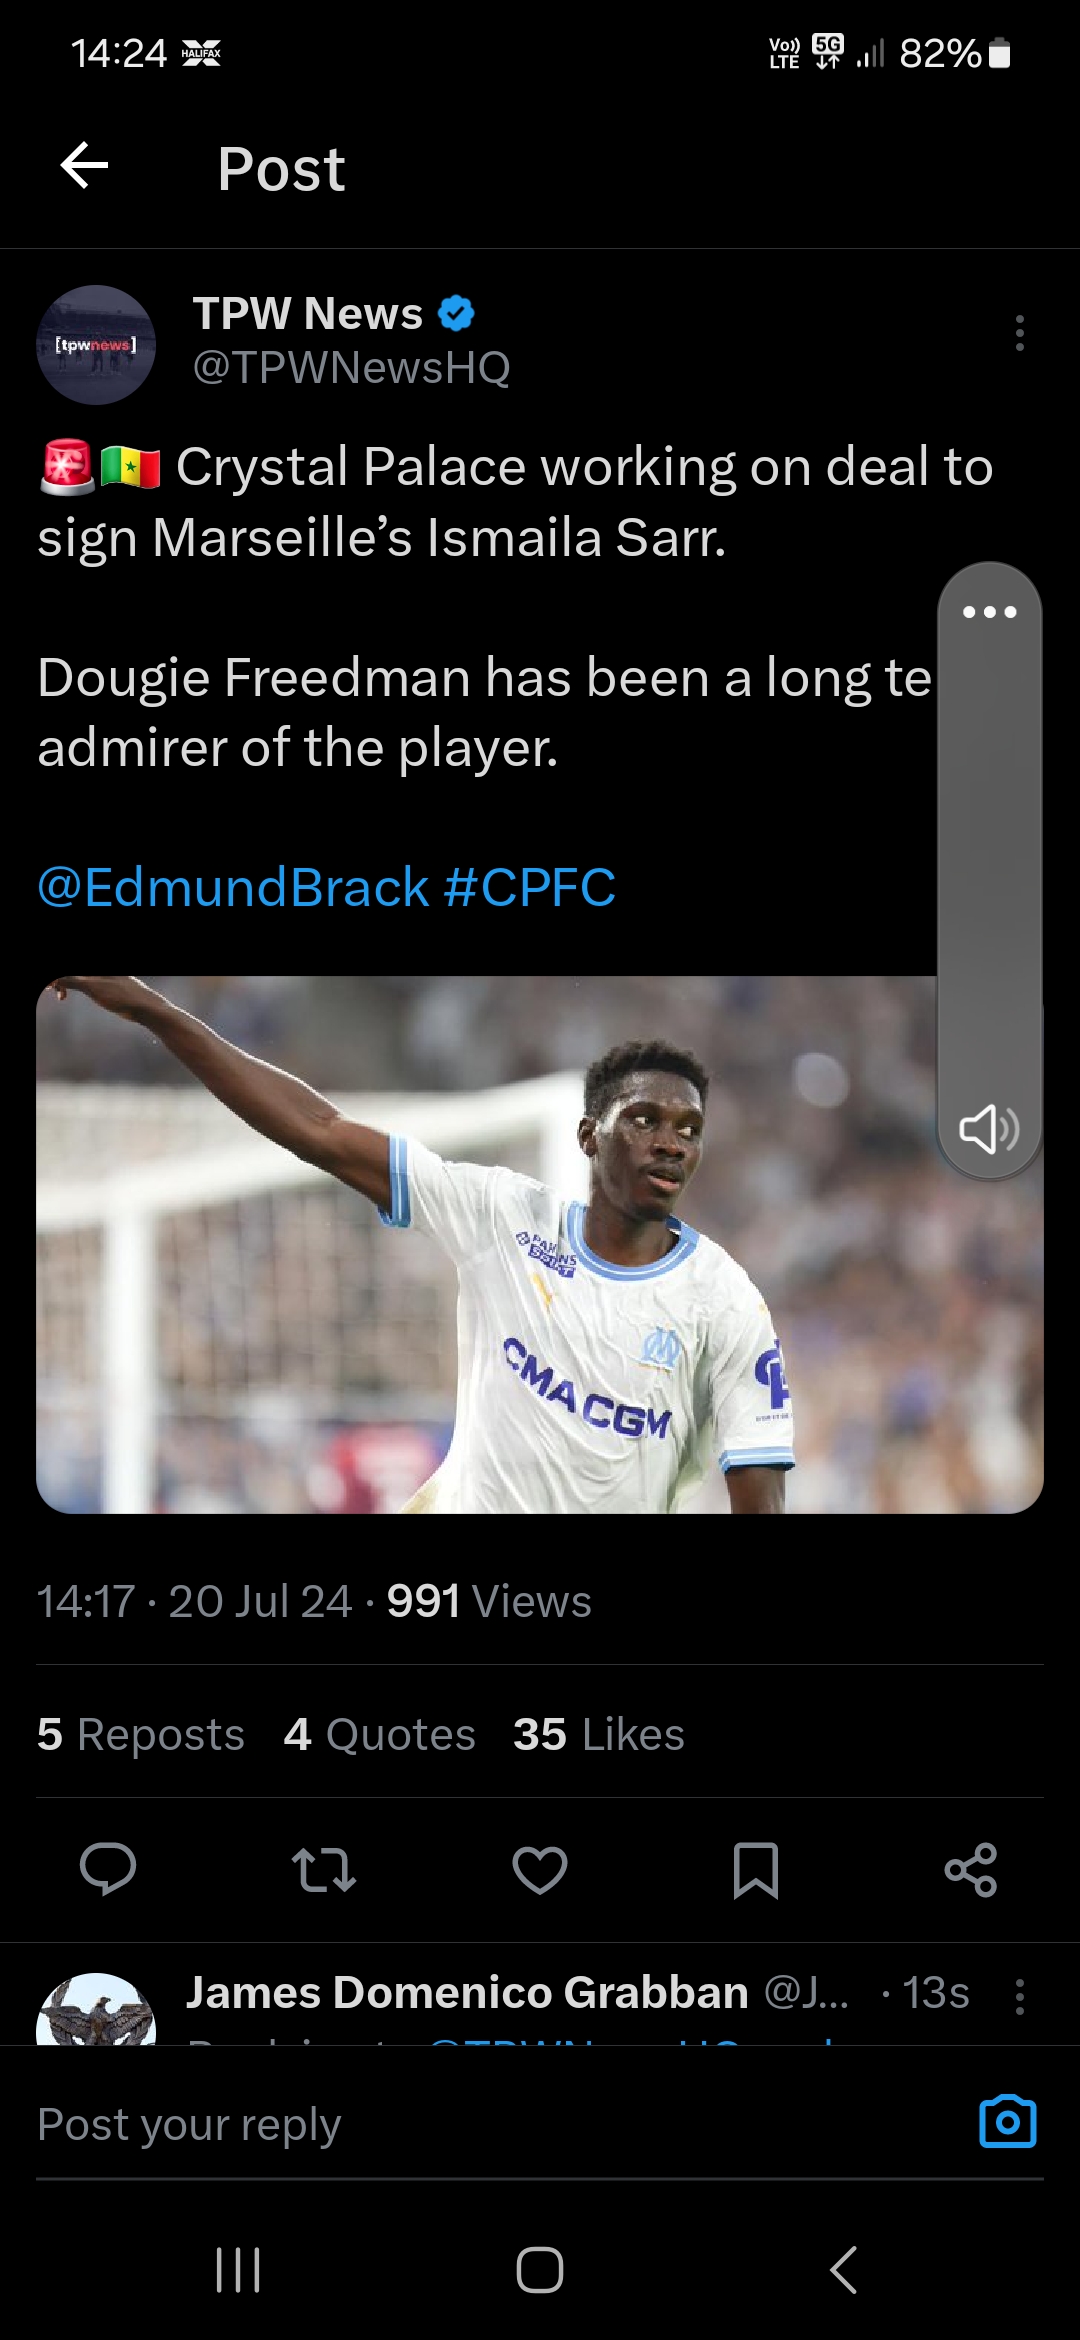
Task: Open TPW News profile avatar
Action: [x=96, y=345]
